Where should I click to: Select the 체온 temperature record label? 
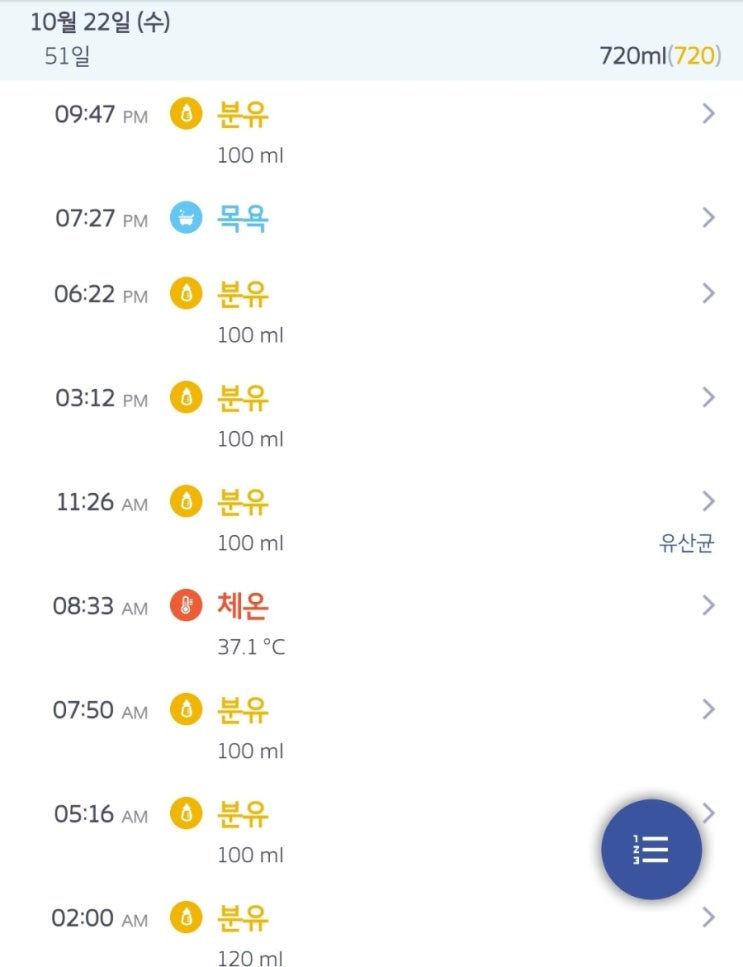243,606
